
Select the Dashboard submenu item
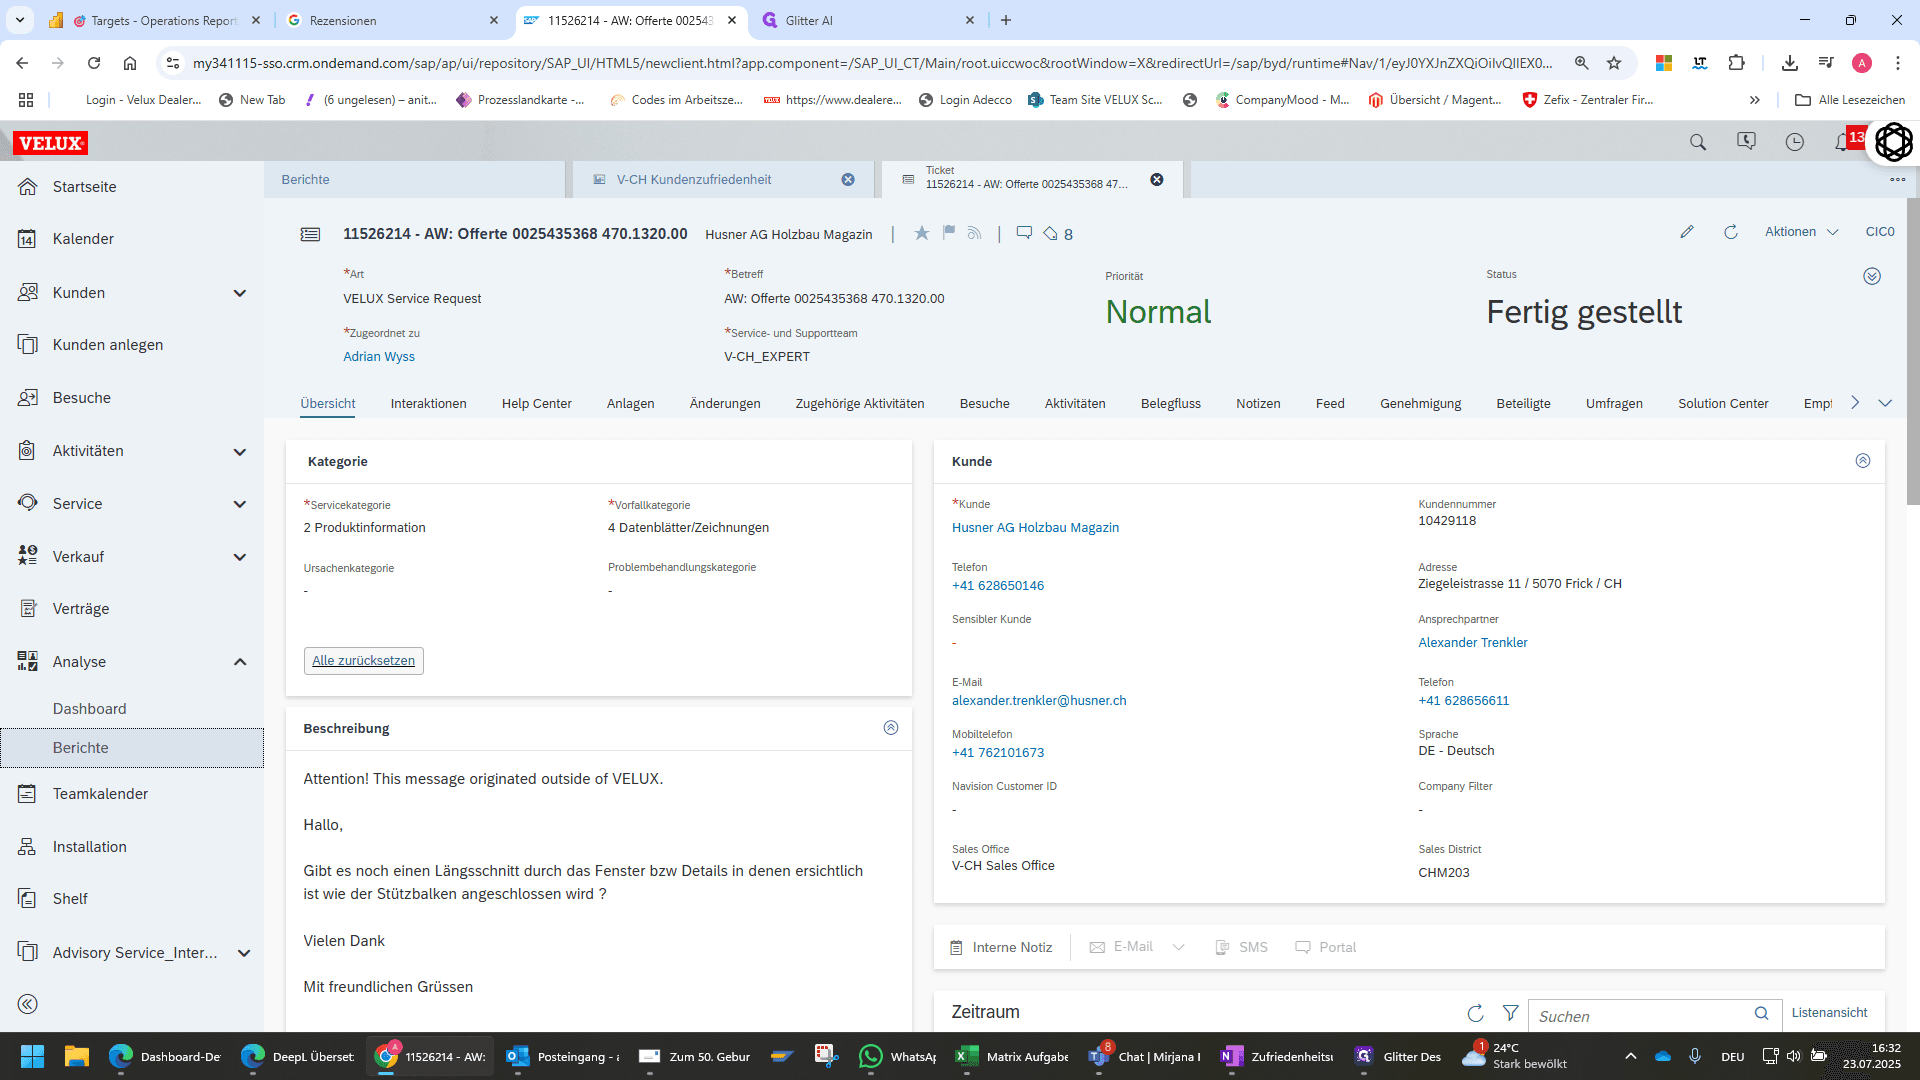pyautogui.click(x=90, y=709)
